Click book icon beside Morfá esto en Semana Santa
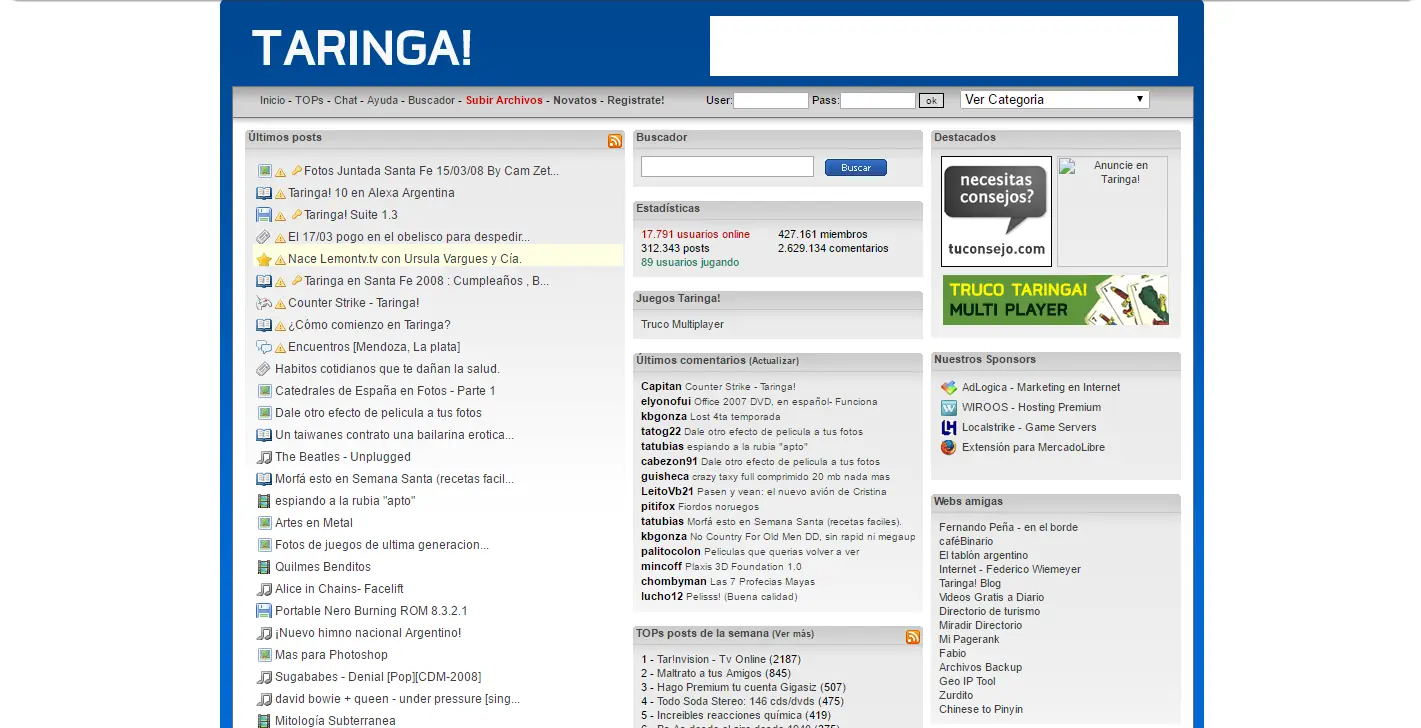Image resolution: width=1421 pixels, height=728 pixels. (264, 479)
